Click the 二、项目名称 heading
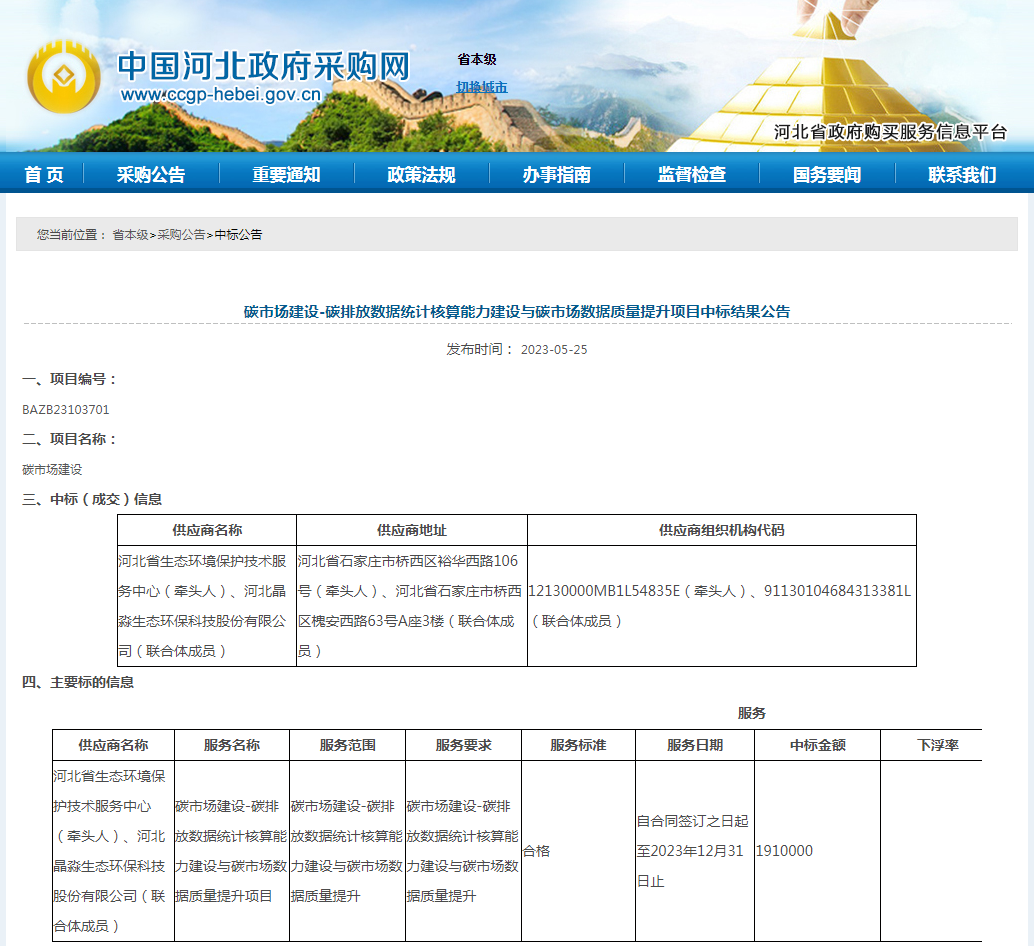1034x946 pixels. coord(70,439)
